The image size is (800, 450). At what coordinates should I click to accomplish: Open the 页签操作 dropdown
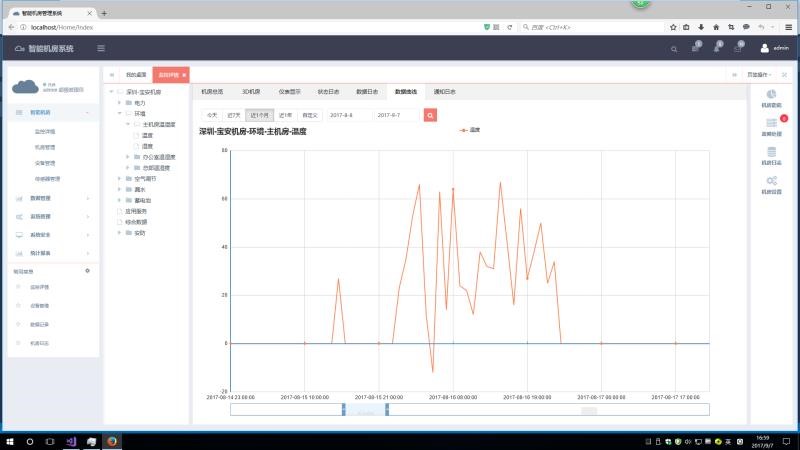pyautogui.click(x=759, y=75)
